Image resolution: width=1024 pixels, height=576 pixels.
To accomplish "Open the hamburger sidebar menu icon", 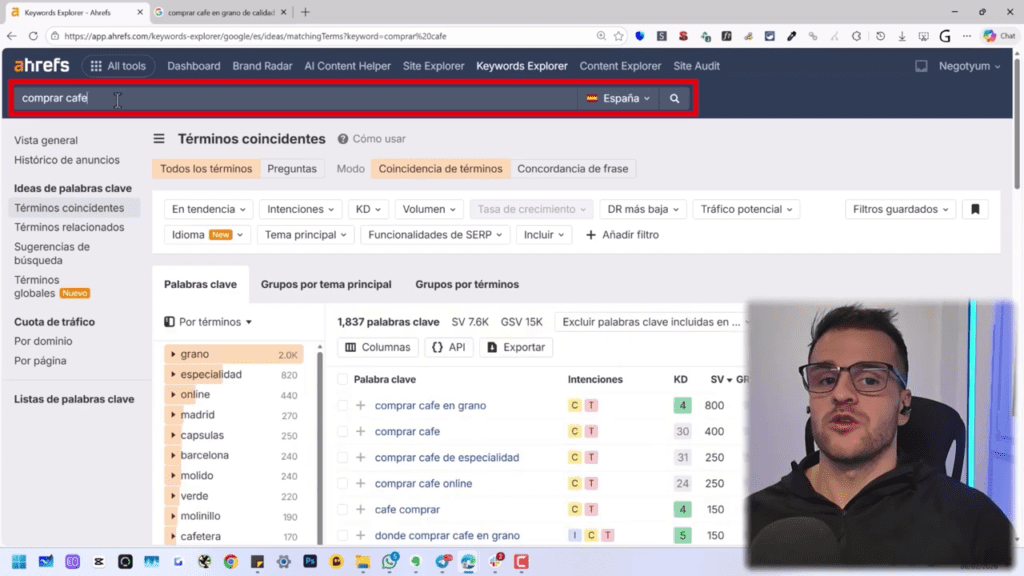I will (159, 139).
